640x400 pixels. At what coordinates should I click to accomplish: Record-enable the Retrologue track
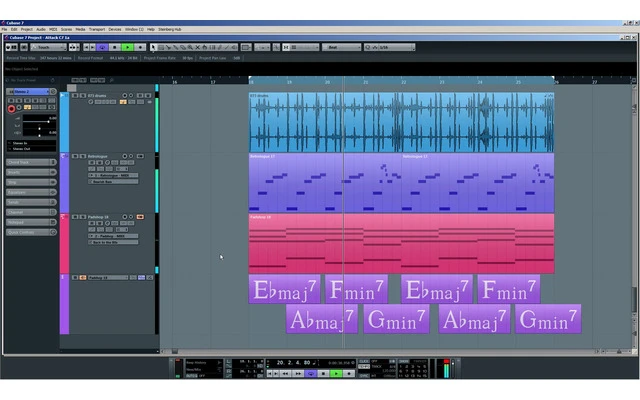(x=124, y=156)
